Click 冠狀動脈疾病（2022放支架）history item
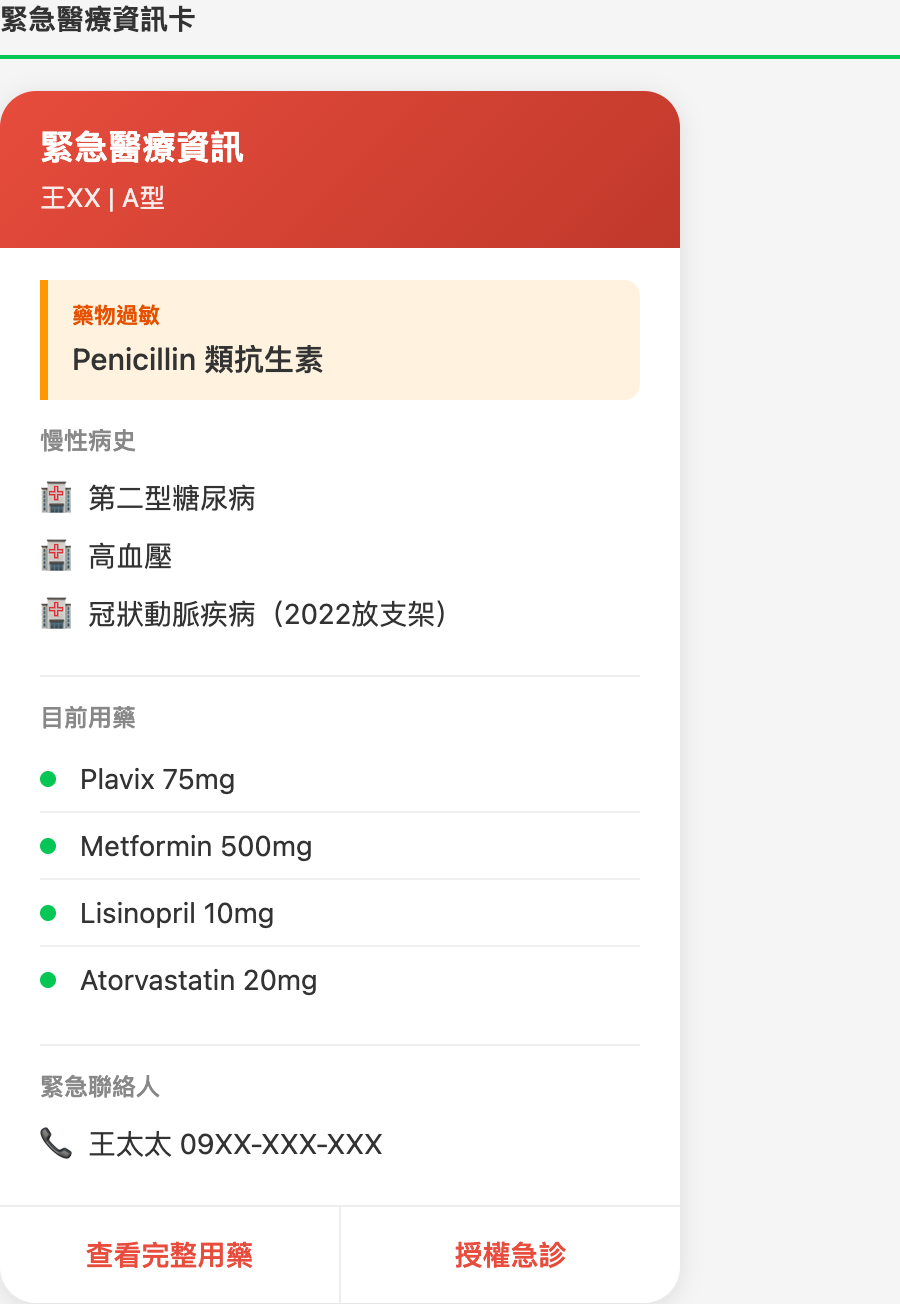Screen dimensions: 900x1304 pos(267,613)
